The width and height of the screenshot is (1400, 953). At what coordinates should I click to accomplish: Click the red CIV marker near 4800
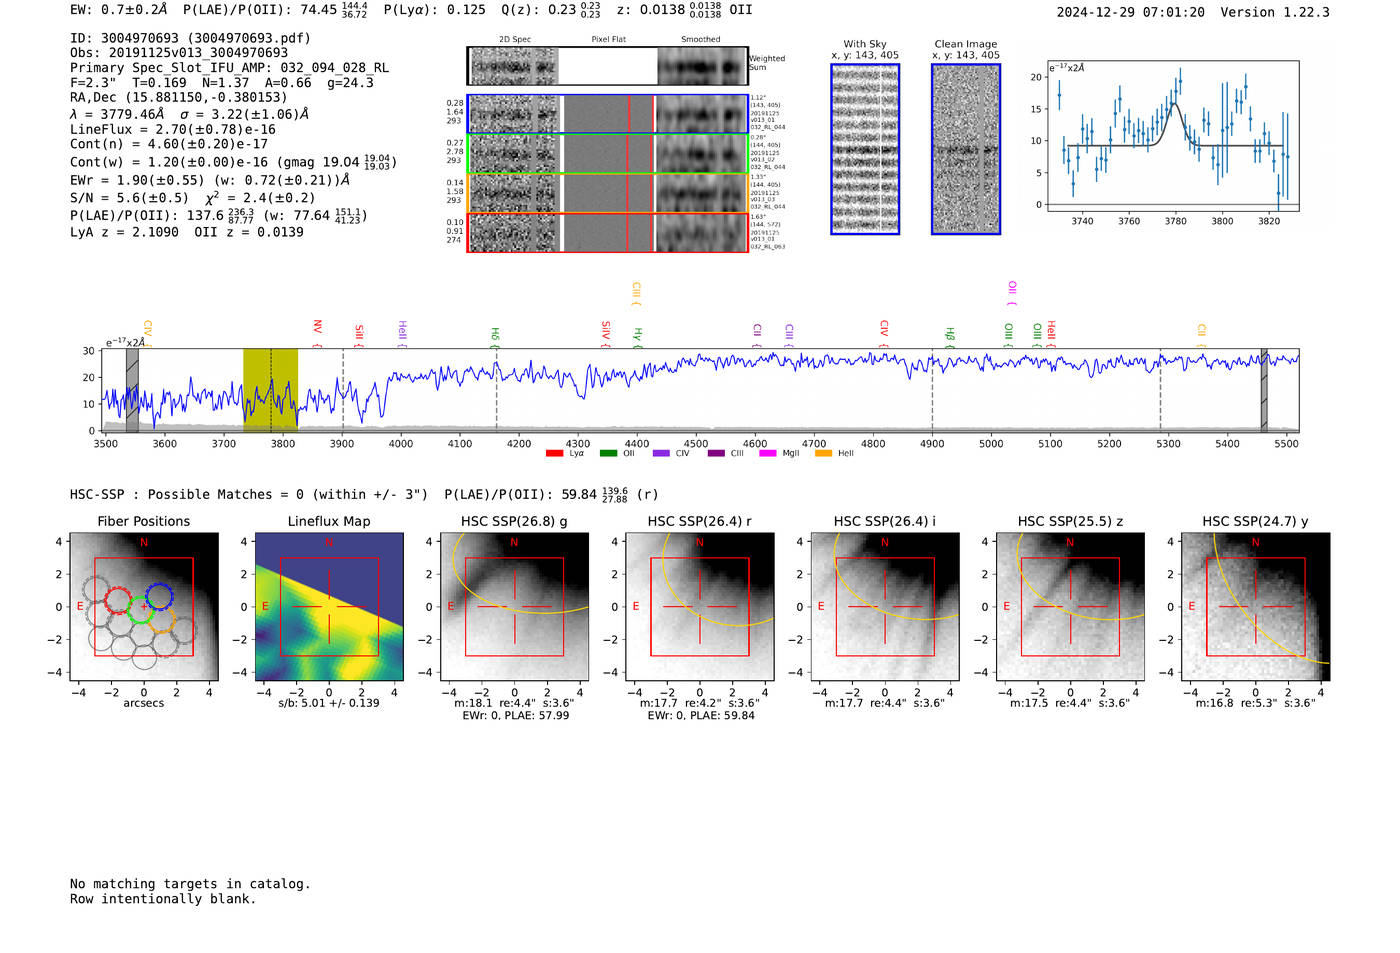point(884,332)
